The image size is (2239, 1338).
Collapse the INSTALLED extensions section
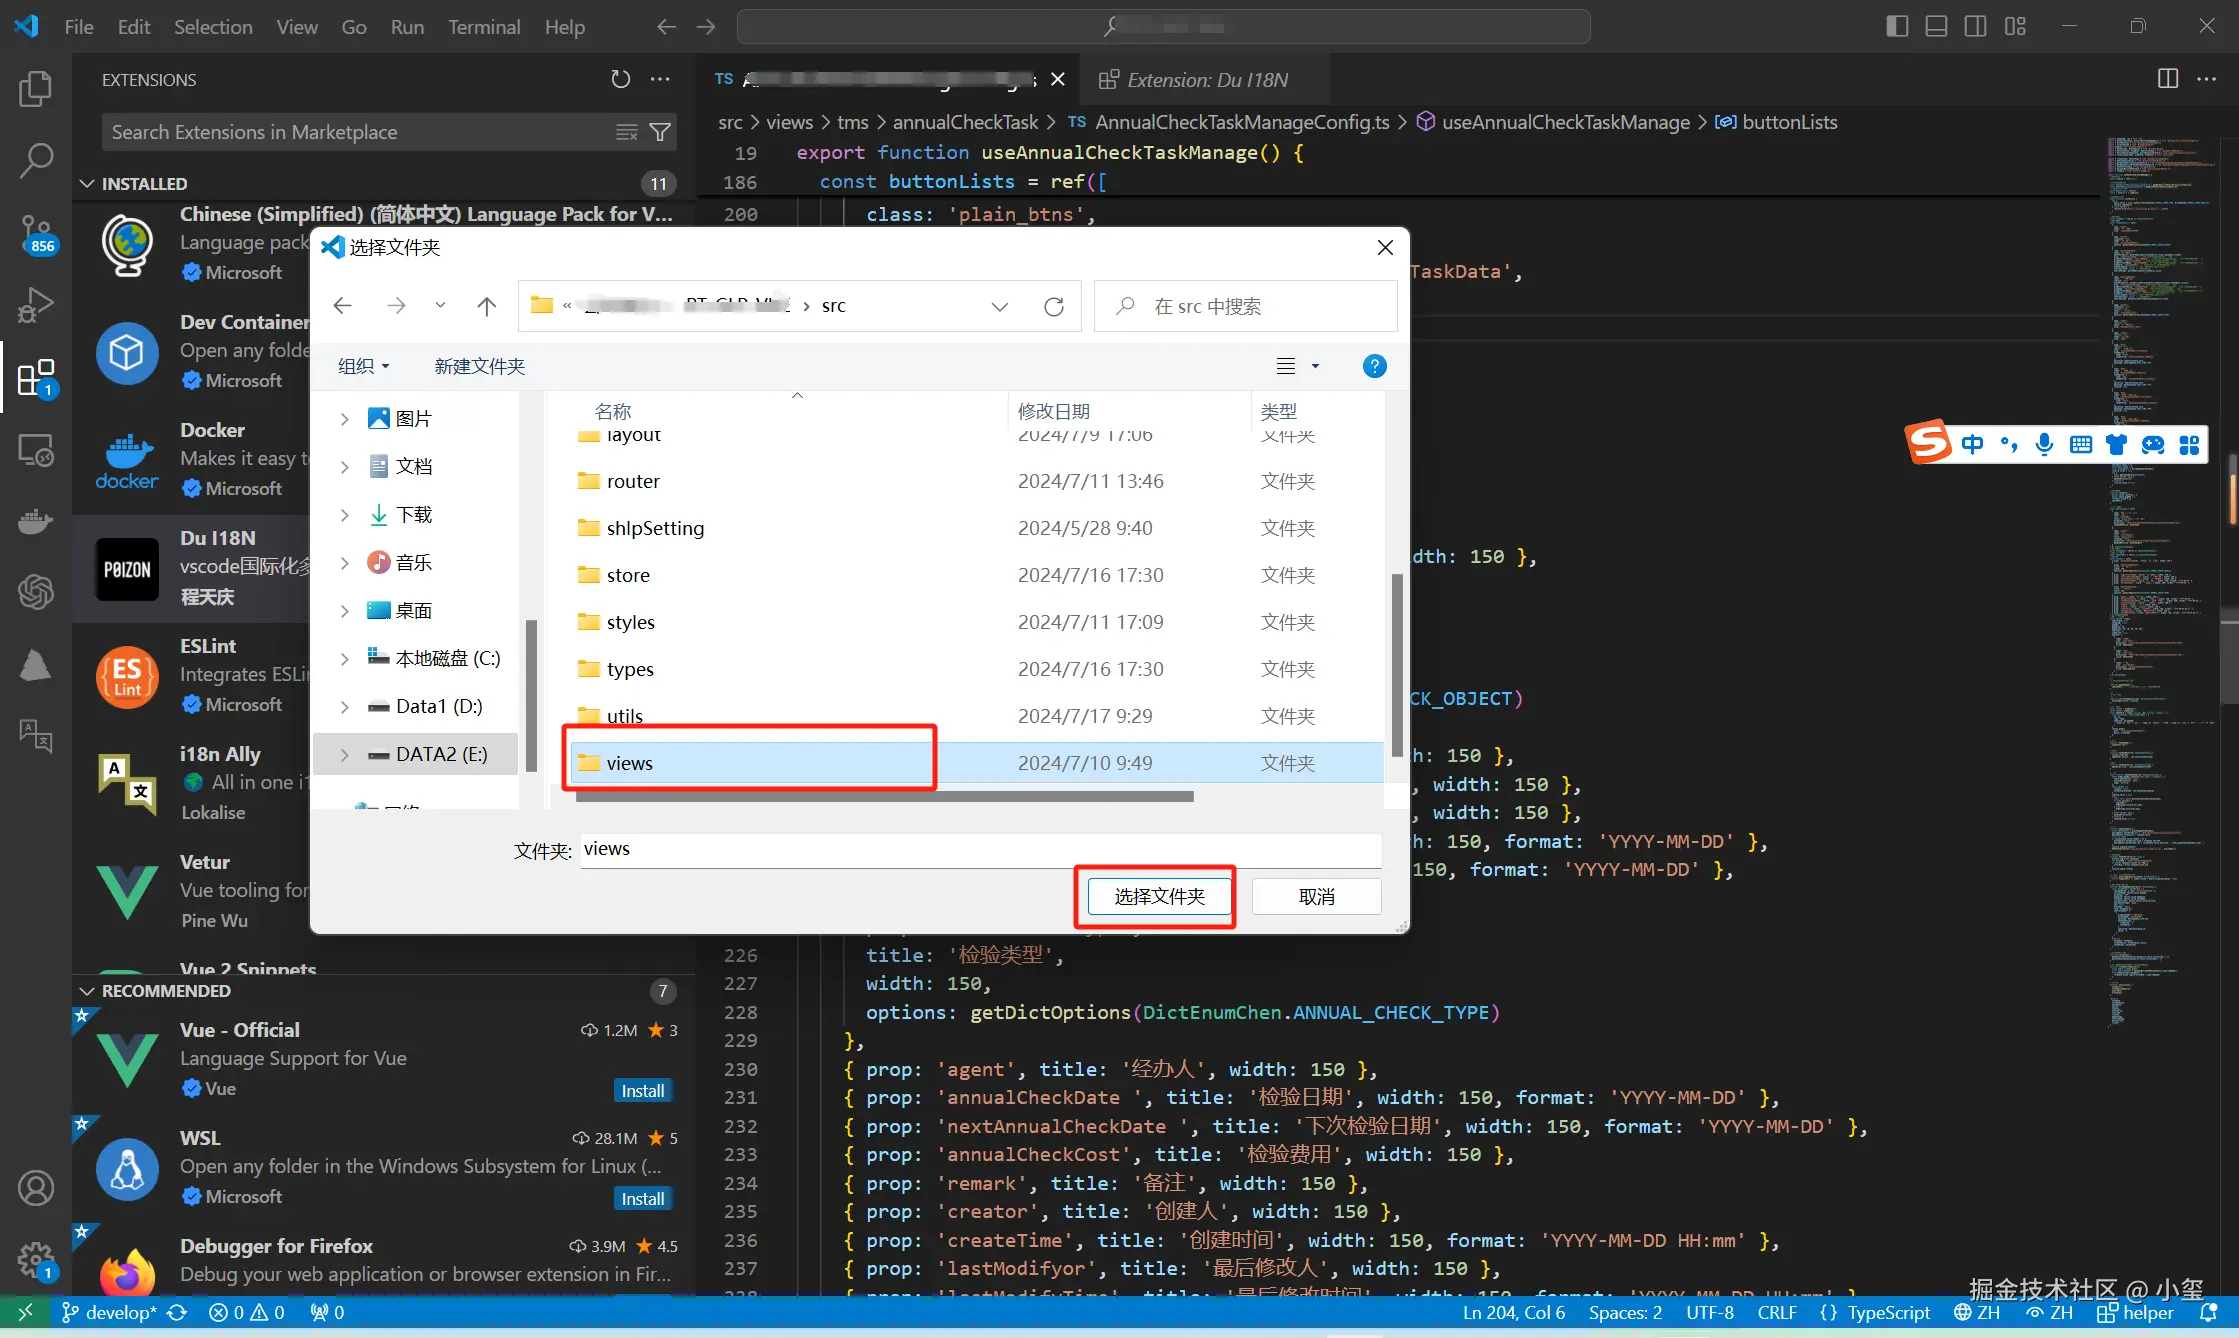click(x=88, y=184)
